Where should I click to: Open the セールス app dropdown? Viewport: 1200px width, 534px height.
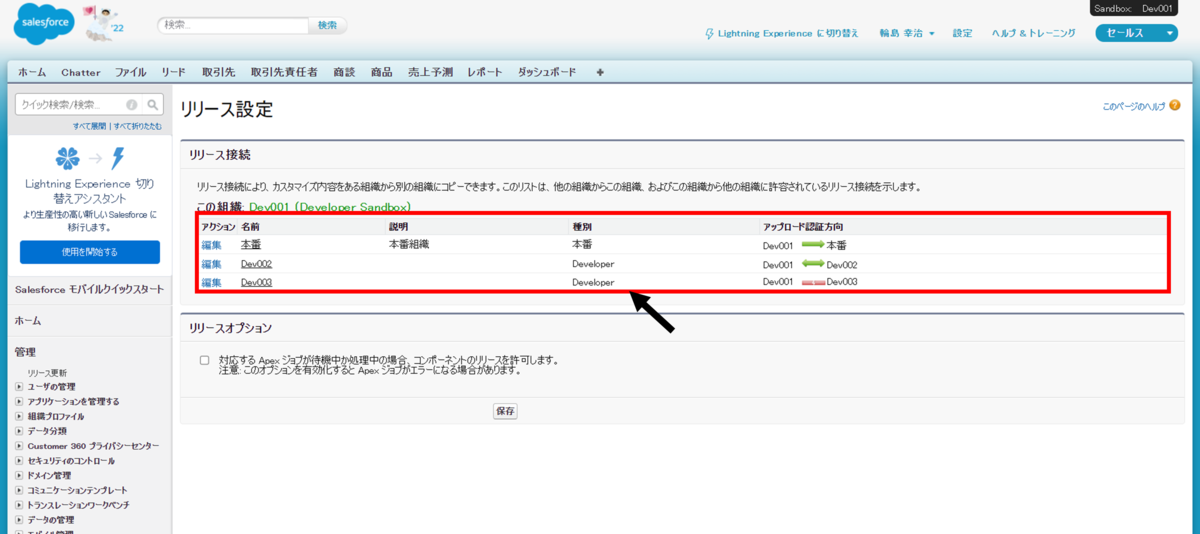1137,33
